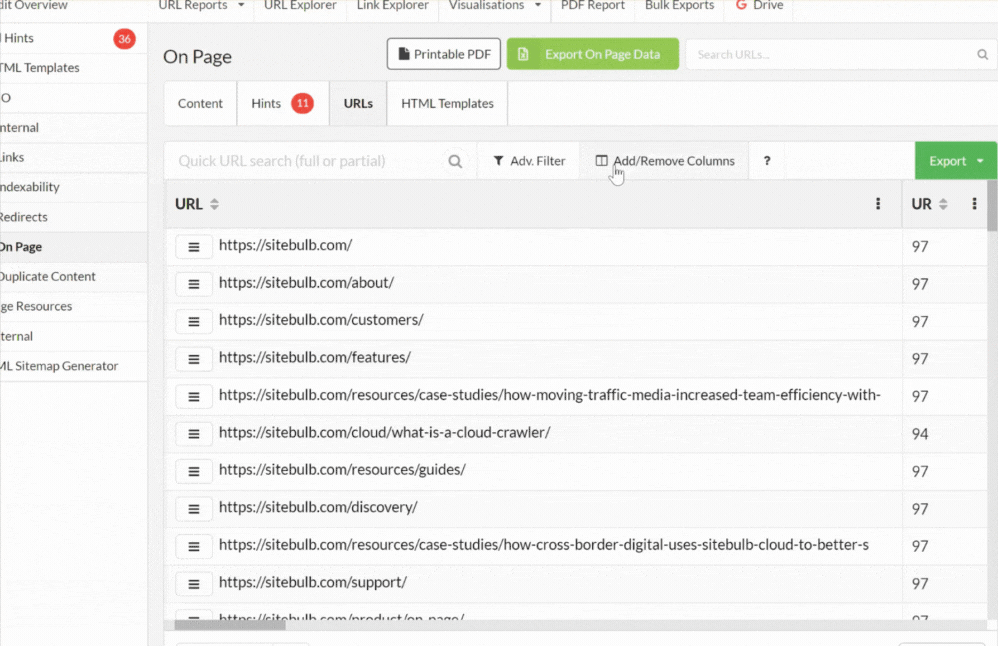Click the question mark help button
Screen dimensions: 998x646
pos(767,161)
